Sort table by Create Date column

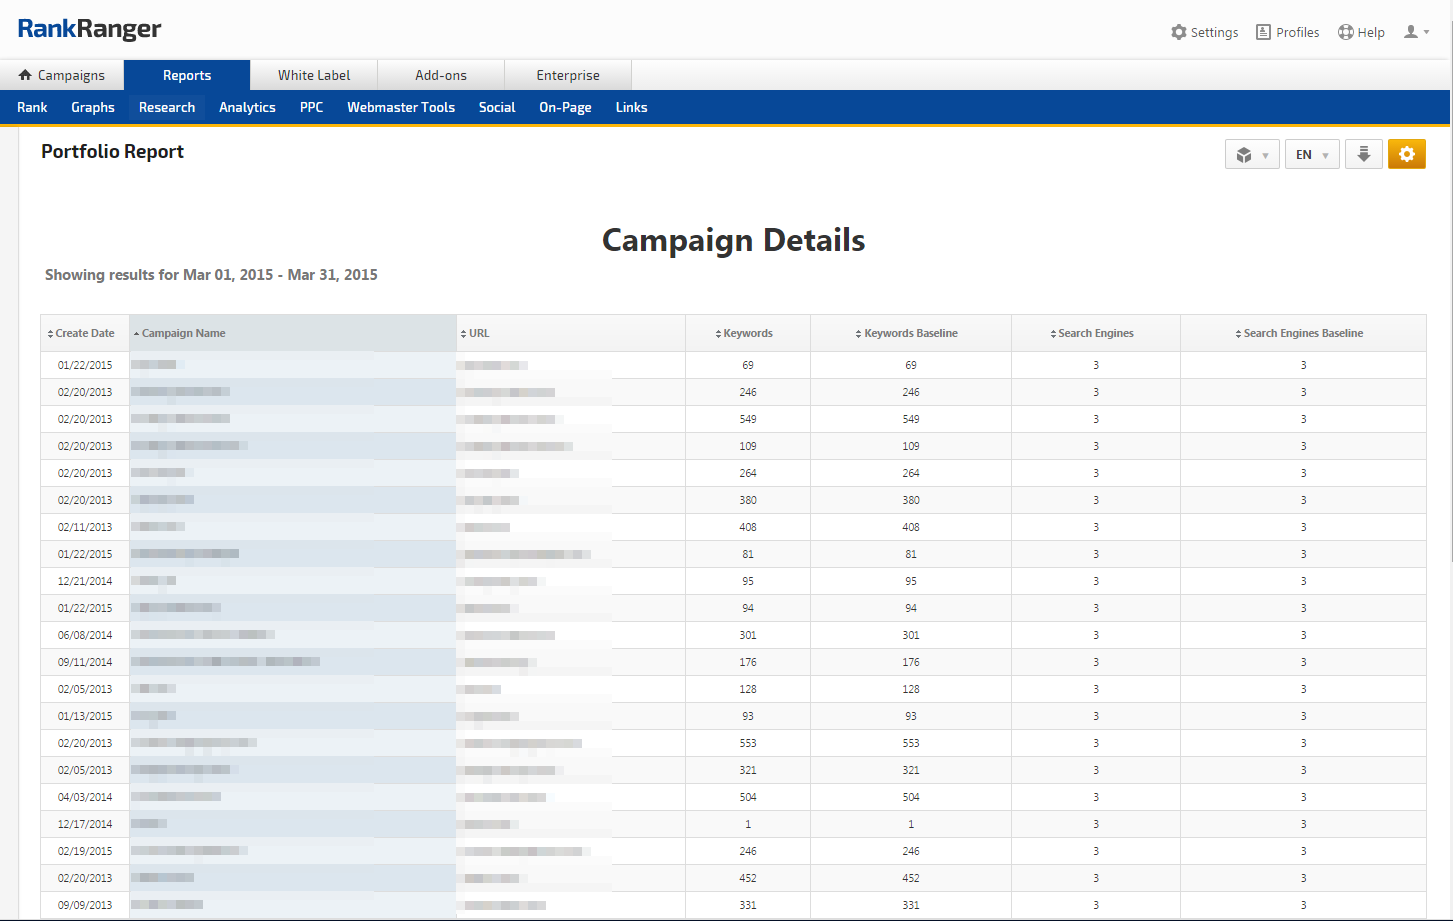84,333
